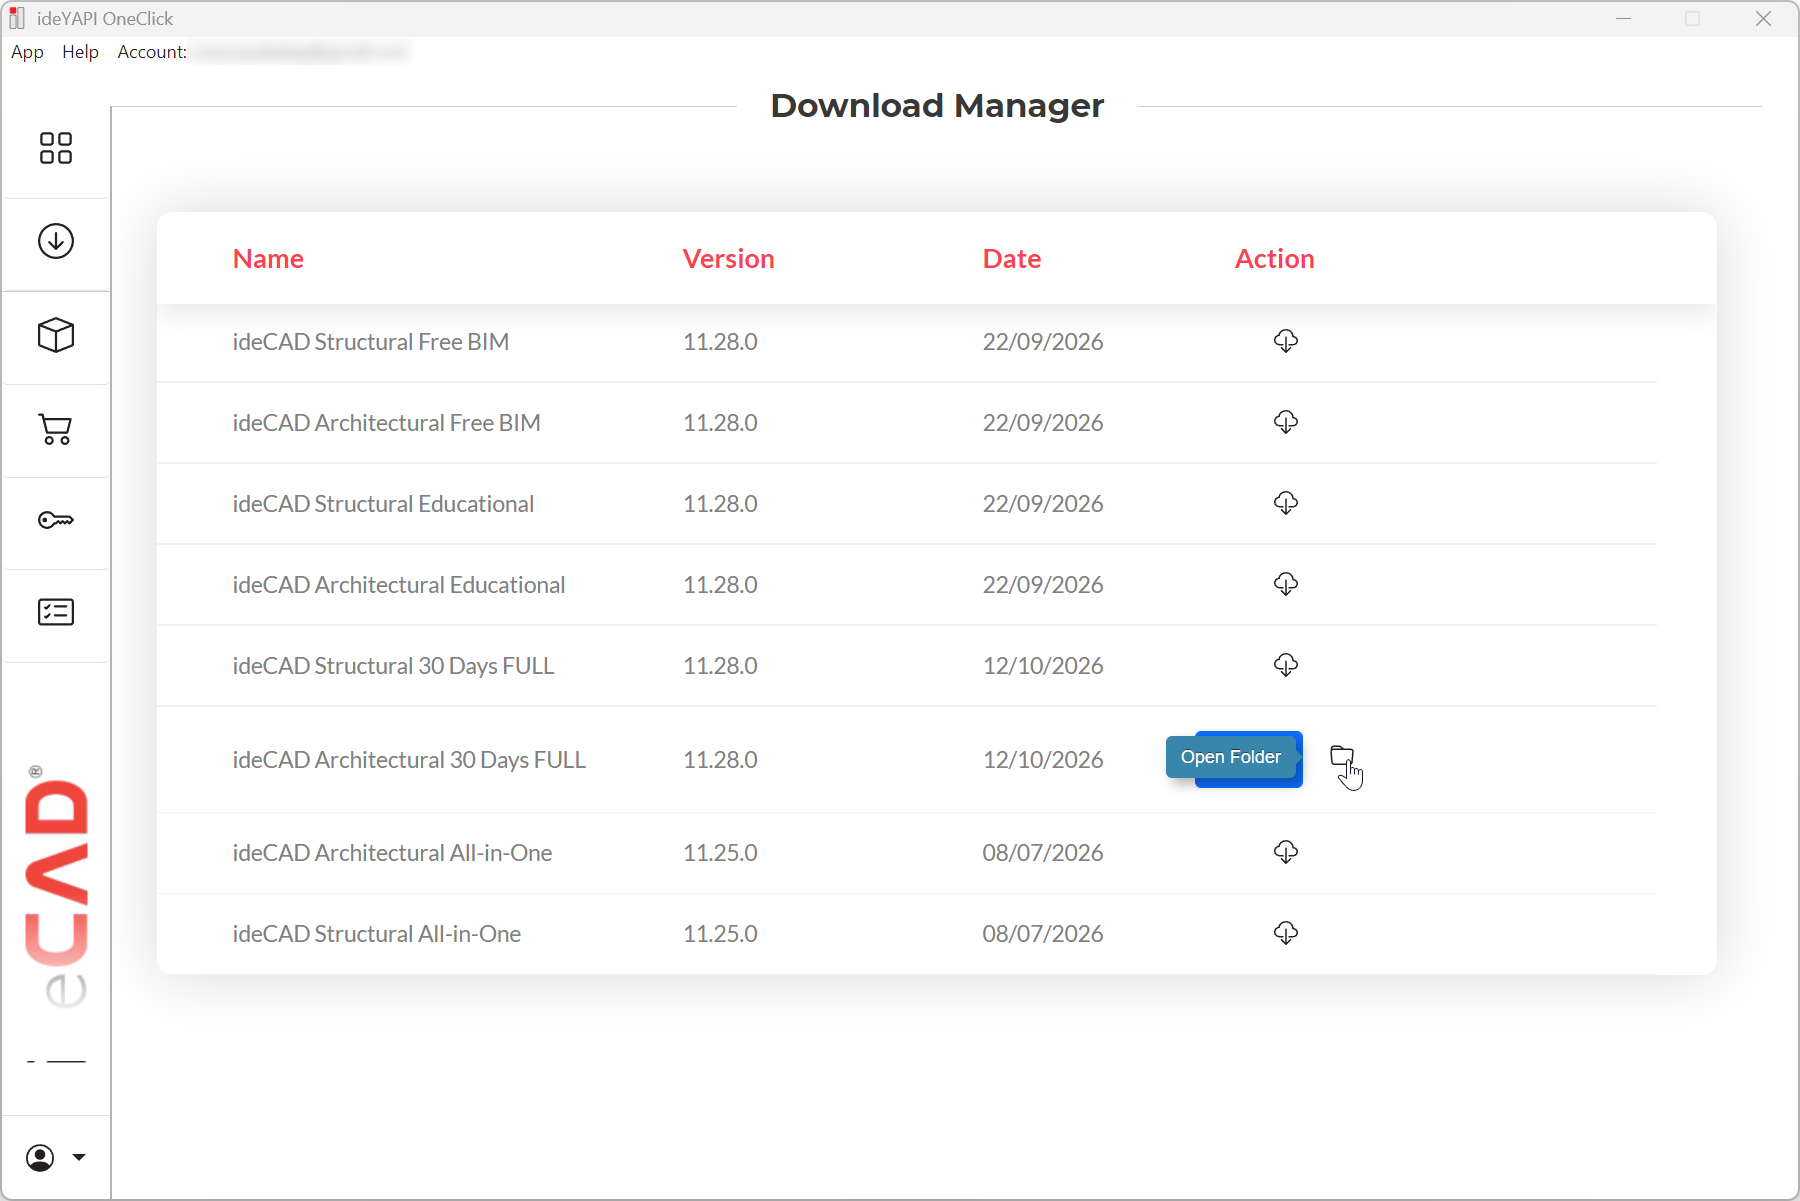The height and width of the screenshot is (1201, 1800).
Task: Open the license key sidebar icon
Action: pos(56,520)
